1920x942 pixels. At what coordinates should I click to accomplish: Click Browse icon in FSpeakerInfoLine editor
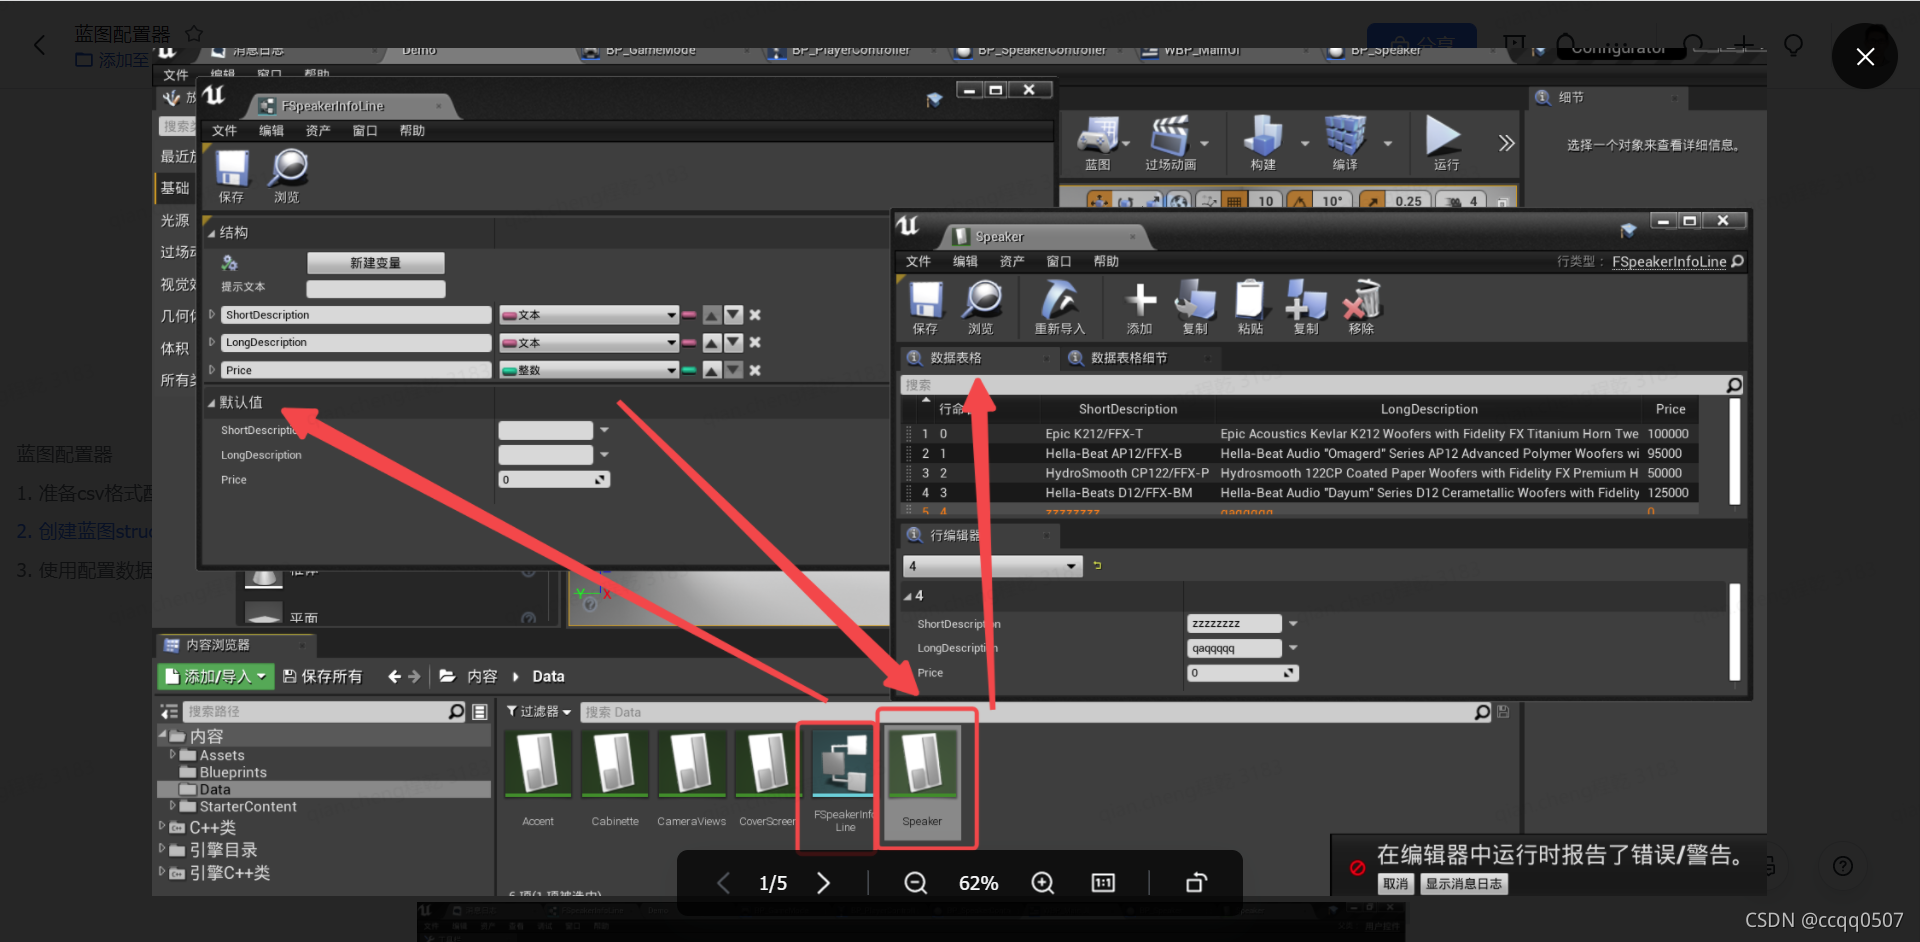point(287,176)
